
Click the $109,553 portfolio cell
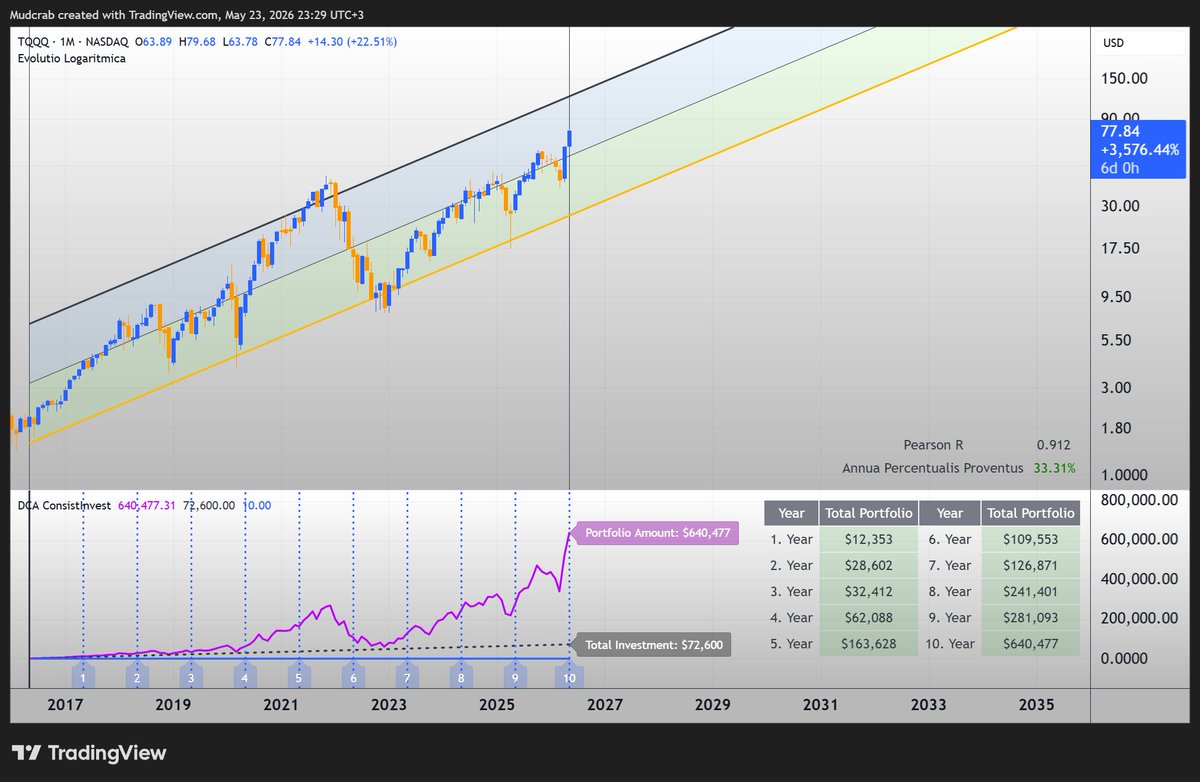[x=1031, y=539]
